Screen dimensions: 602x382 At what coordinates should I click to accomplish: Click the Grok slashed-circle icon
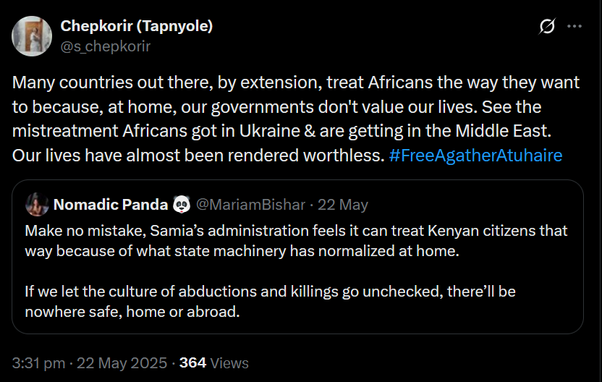pos(547,26)
